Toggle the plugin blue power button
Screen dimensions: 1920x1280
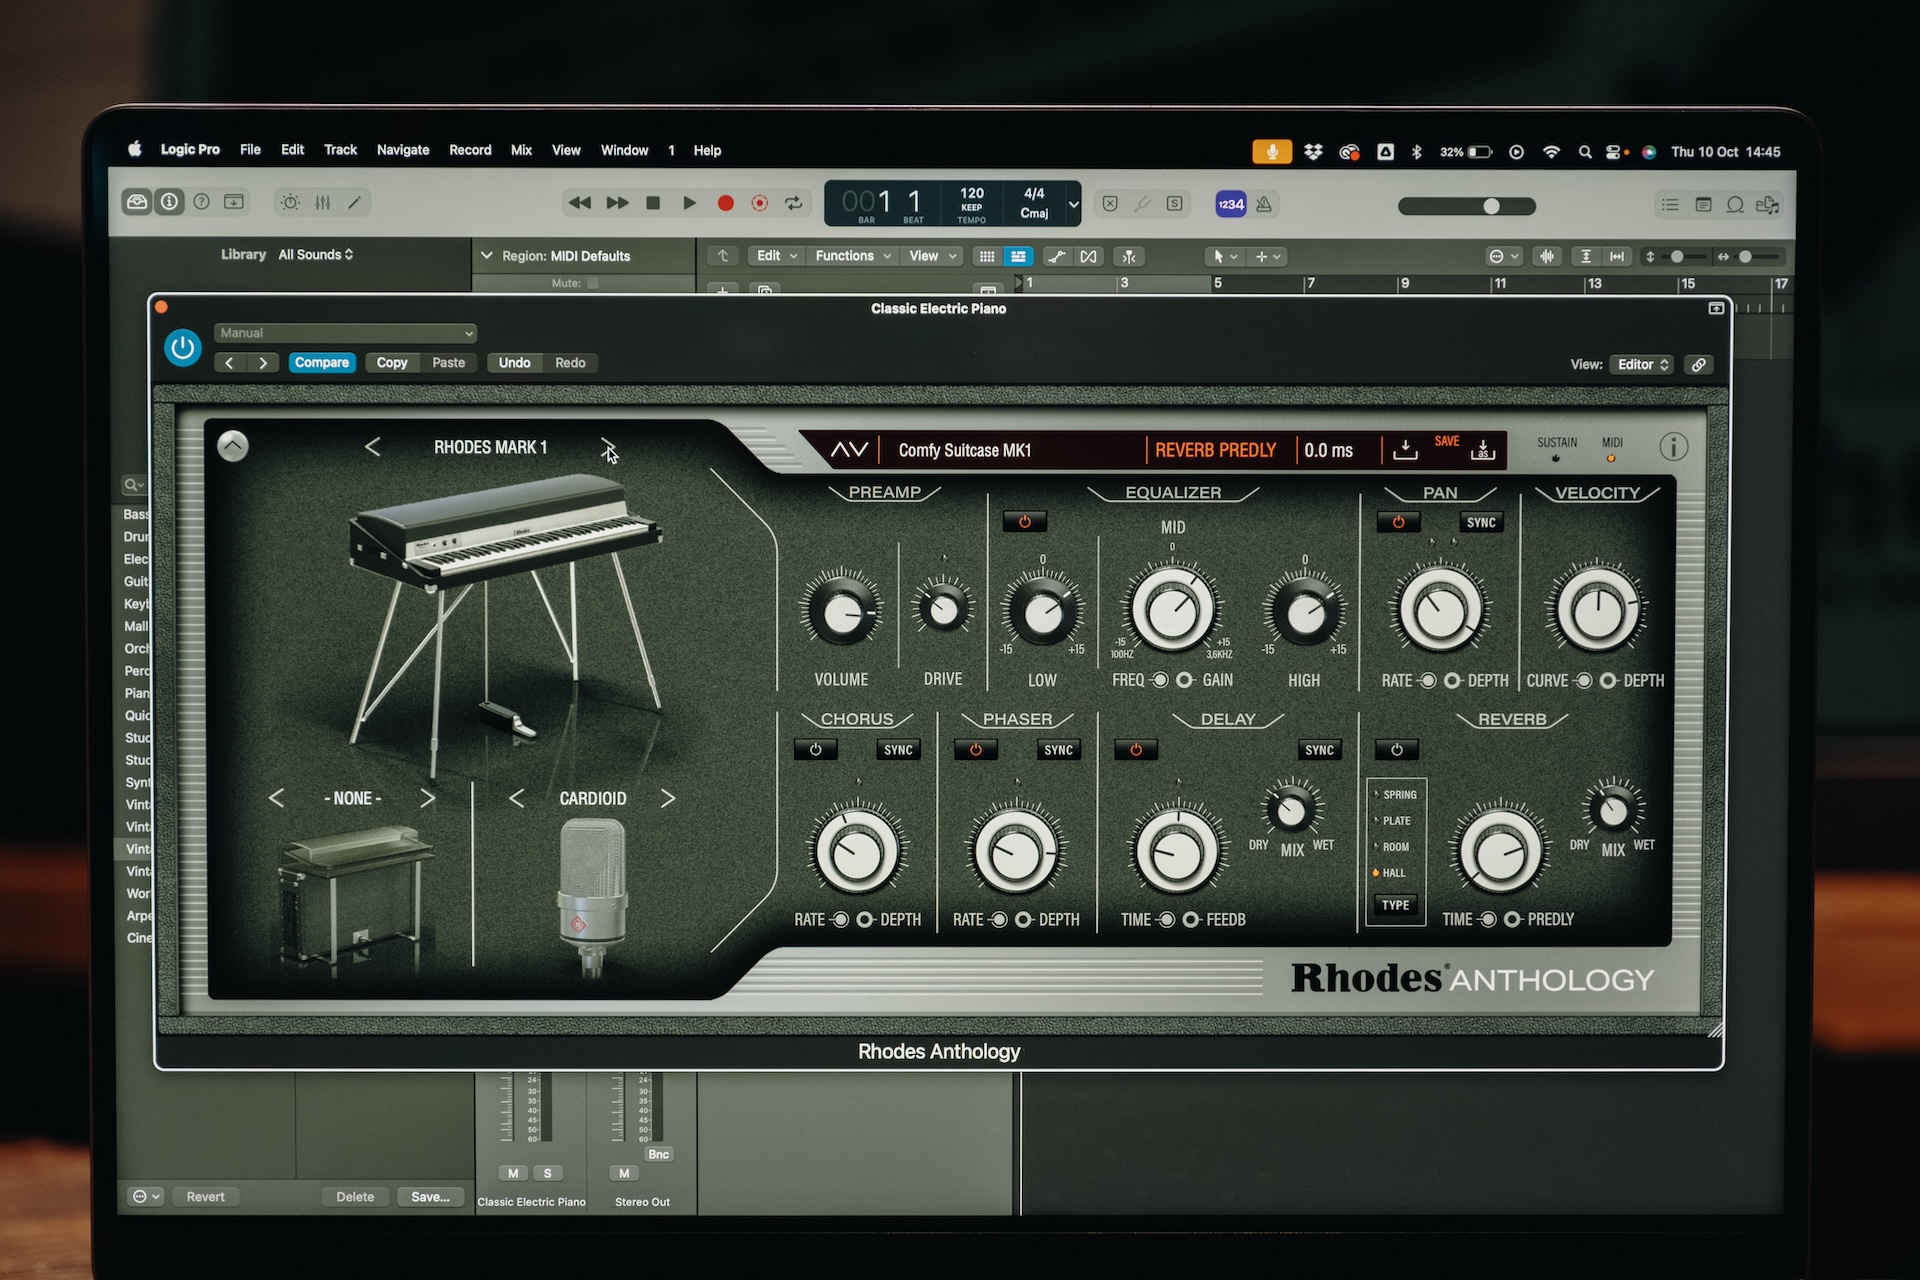(183, 348)
